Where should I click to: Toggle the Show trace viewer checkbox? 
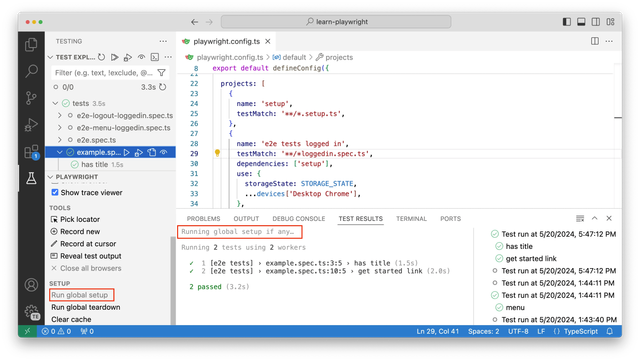point(55,192)
